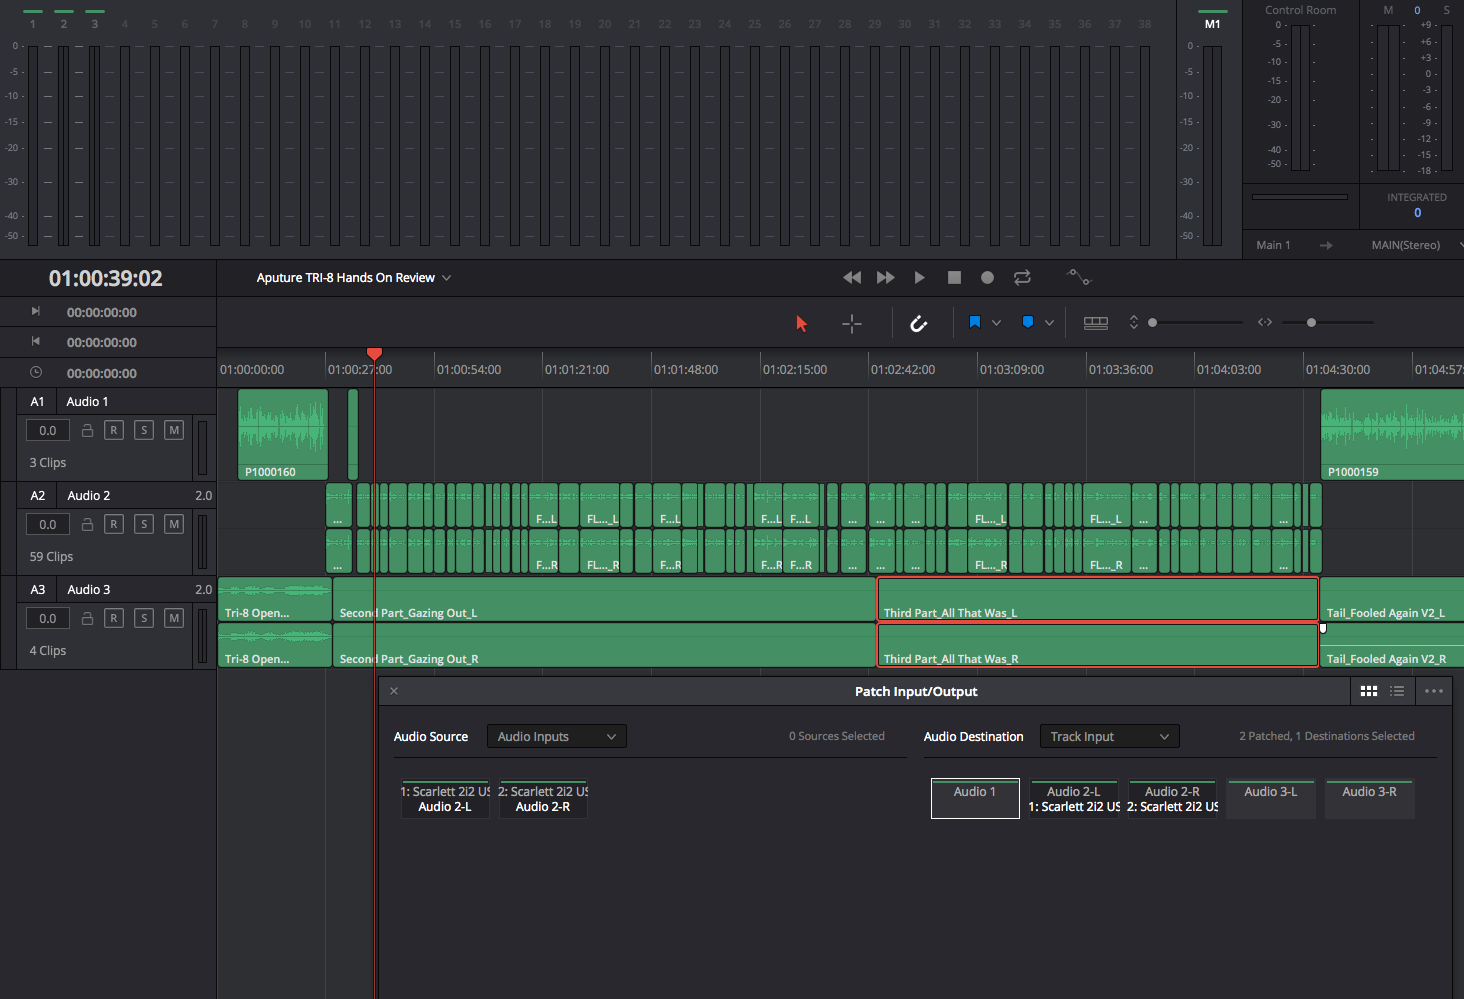Click the horizontal timeline zoom slider handle
Screen dimensions: 1464x999
[x=1311, y=322]
